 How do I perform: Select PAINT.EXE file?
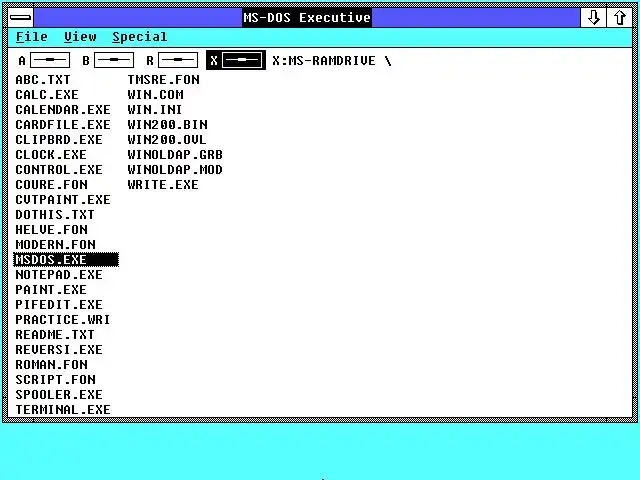51,290
